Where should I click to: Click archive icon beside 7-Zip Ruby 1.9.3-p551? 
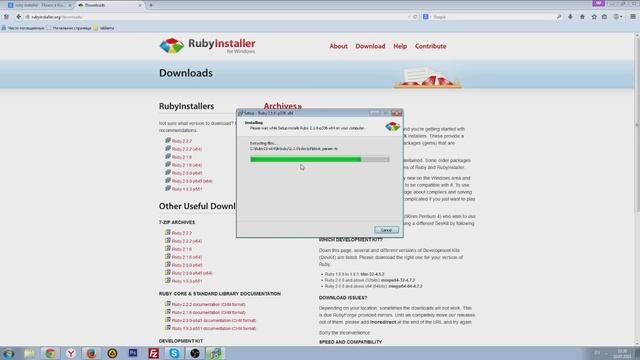168,280
